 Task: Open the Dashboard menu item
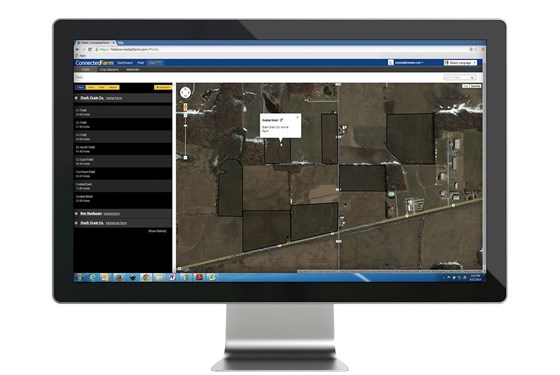125,62
